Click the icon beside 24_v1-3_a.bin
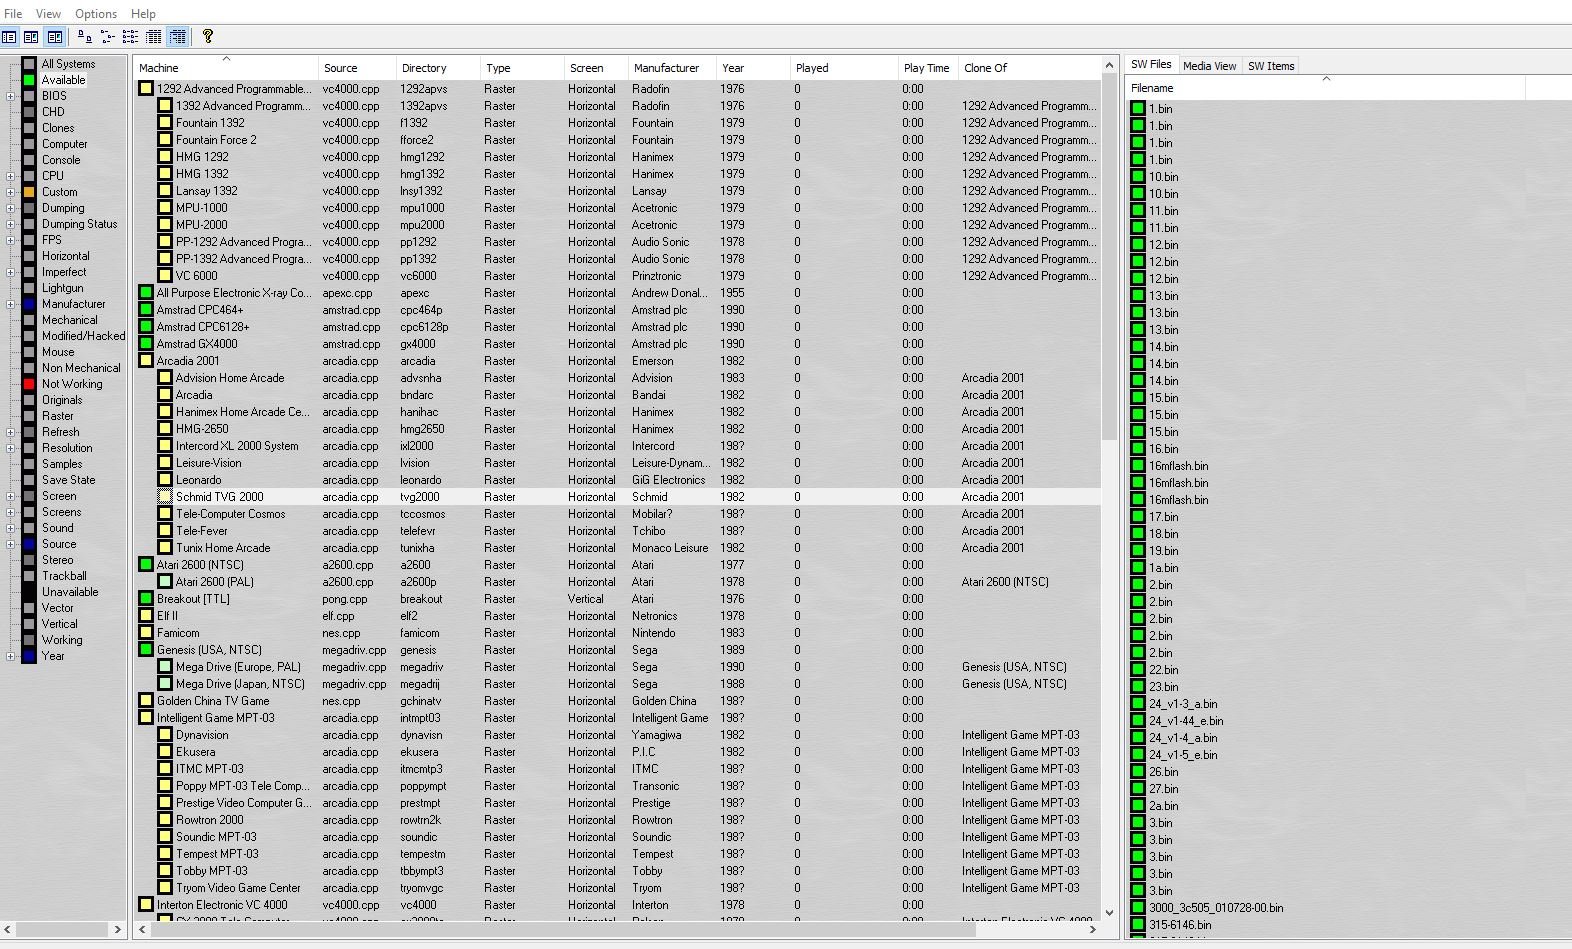Screen dimensions: 1572x949 click(x=1138, y=704)
